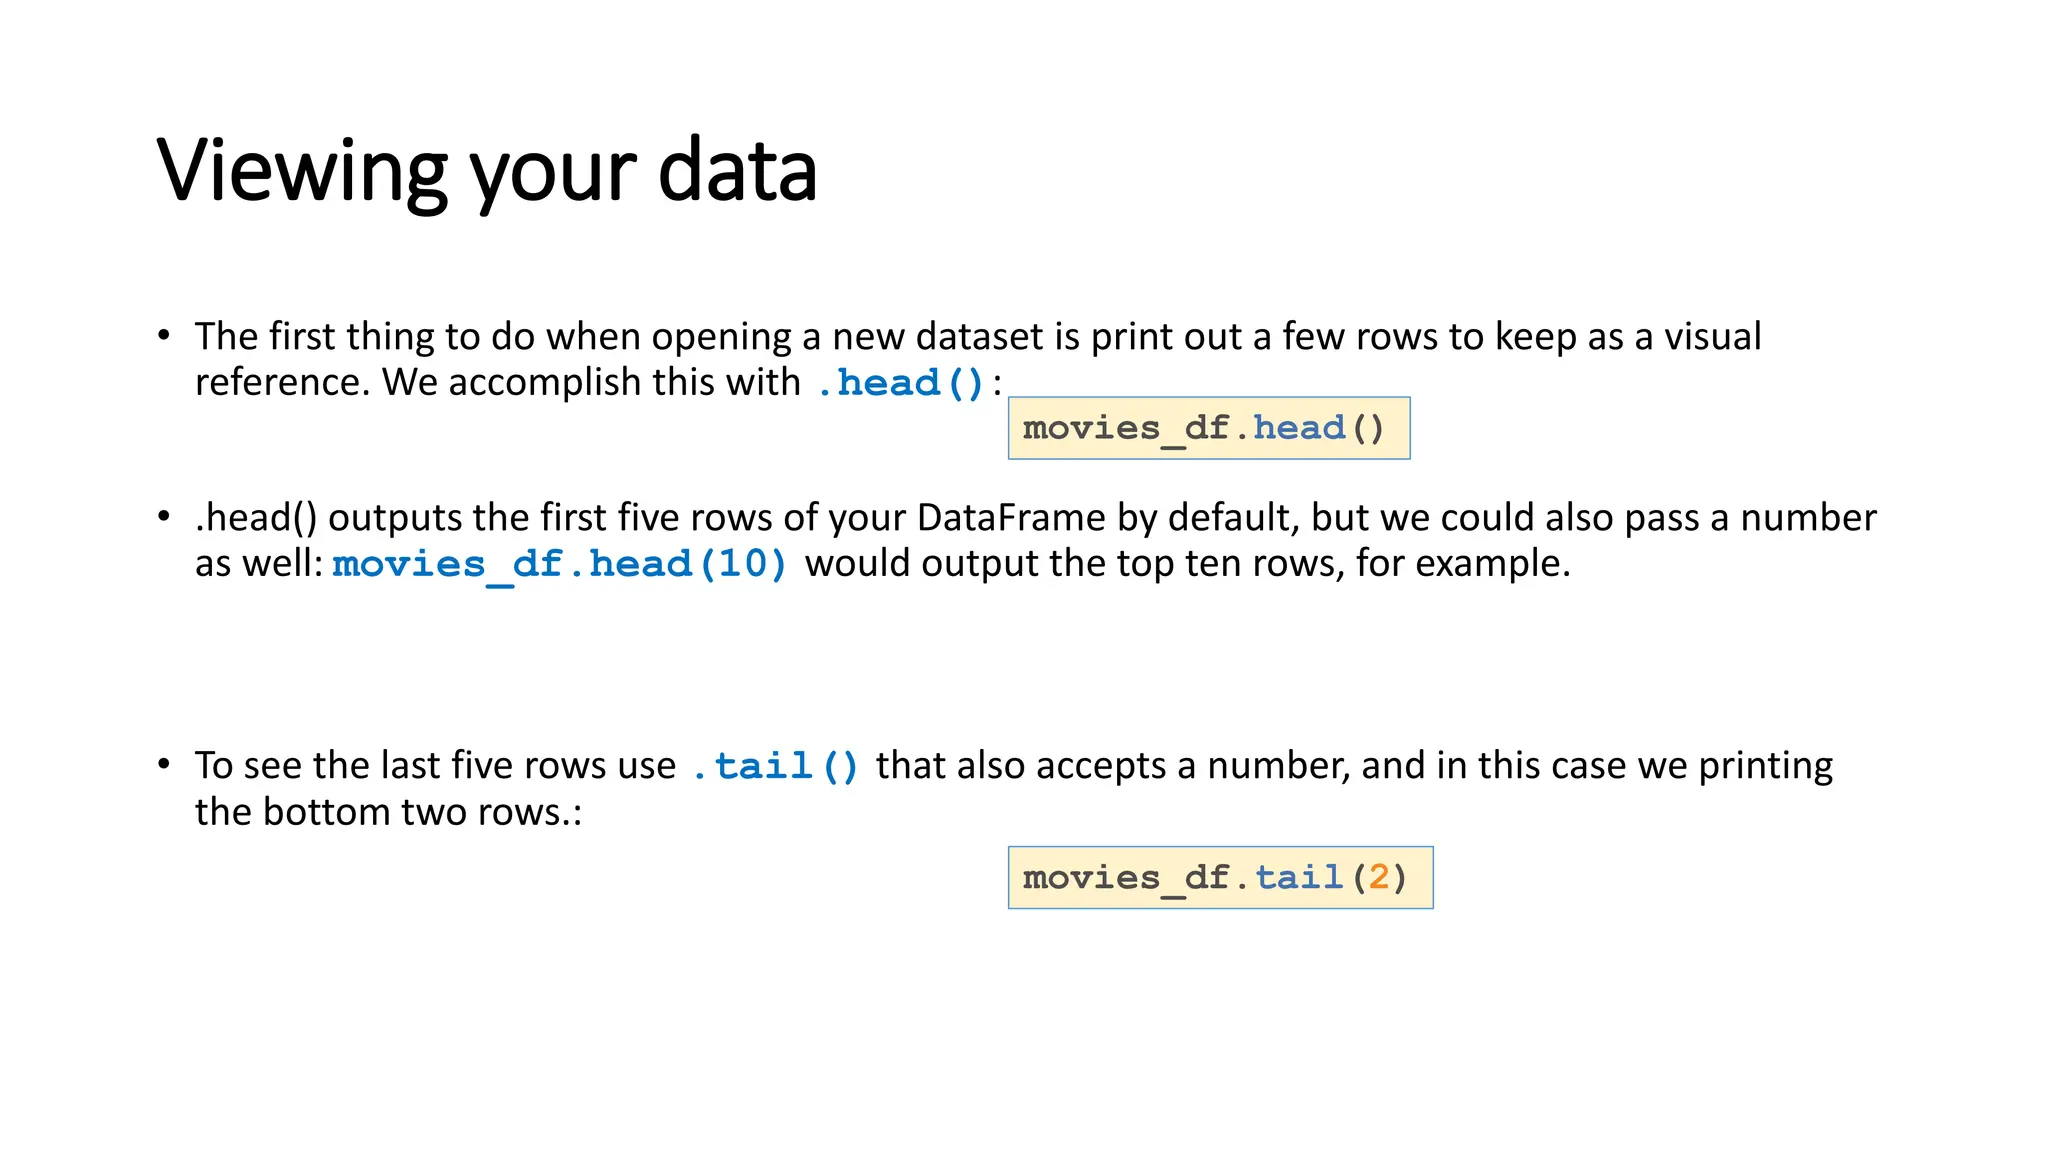Click the second bullet point marker
The image size is (2048, 1152).
(x=164, y=517)
